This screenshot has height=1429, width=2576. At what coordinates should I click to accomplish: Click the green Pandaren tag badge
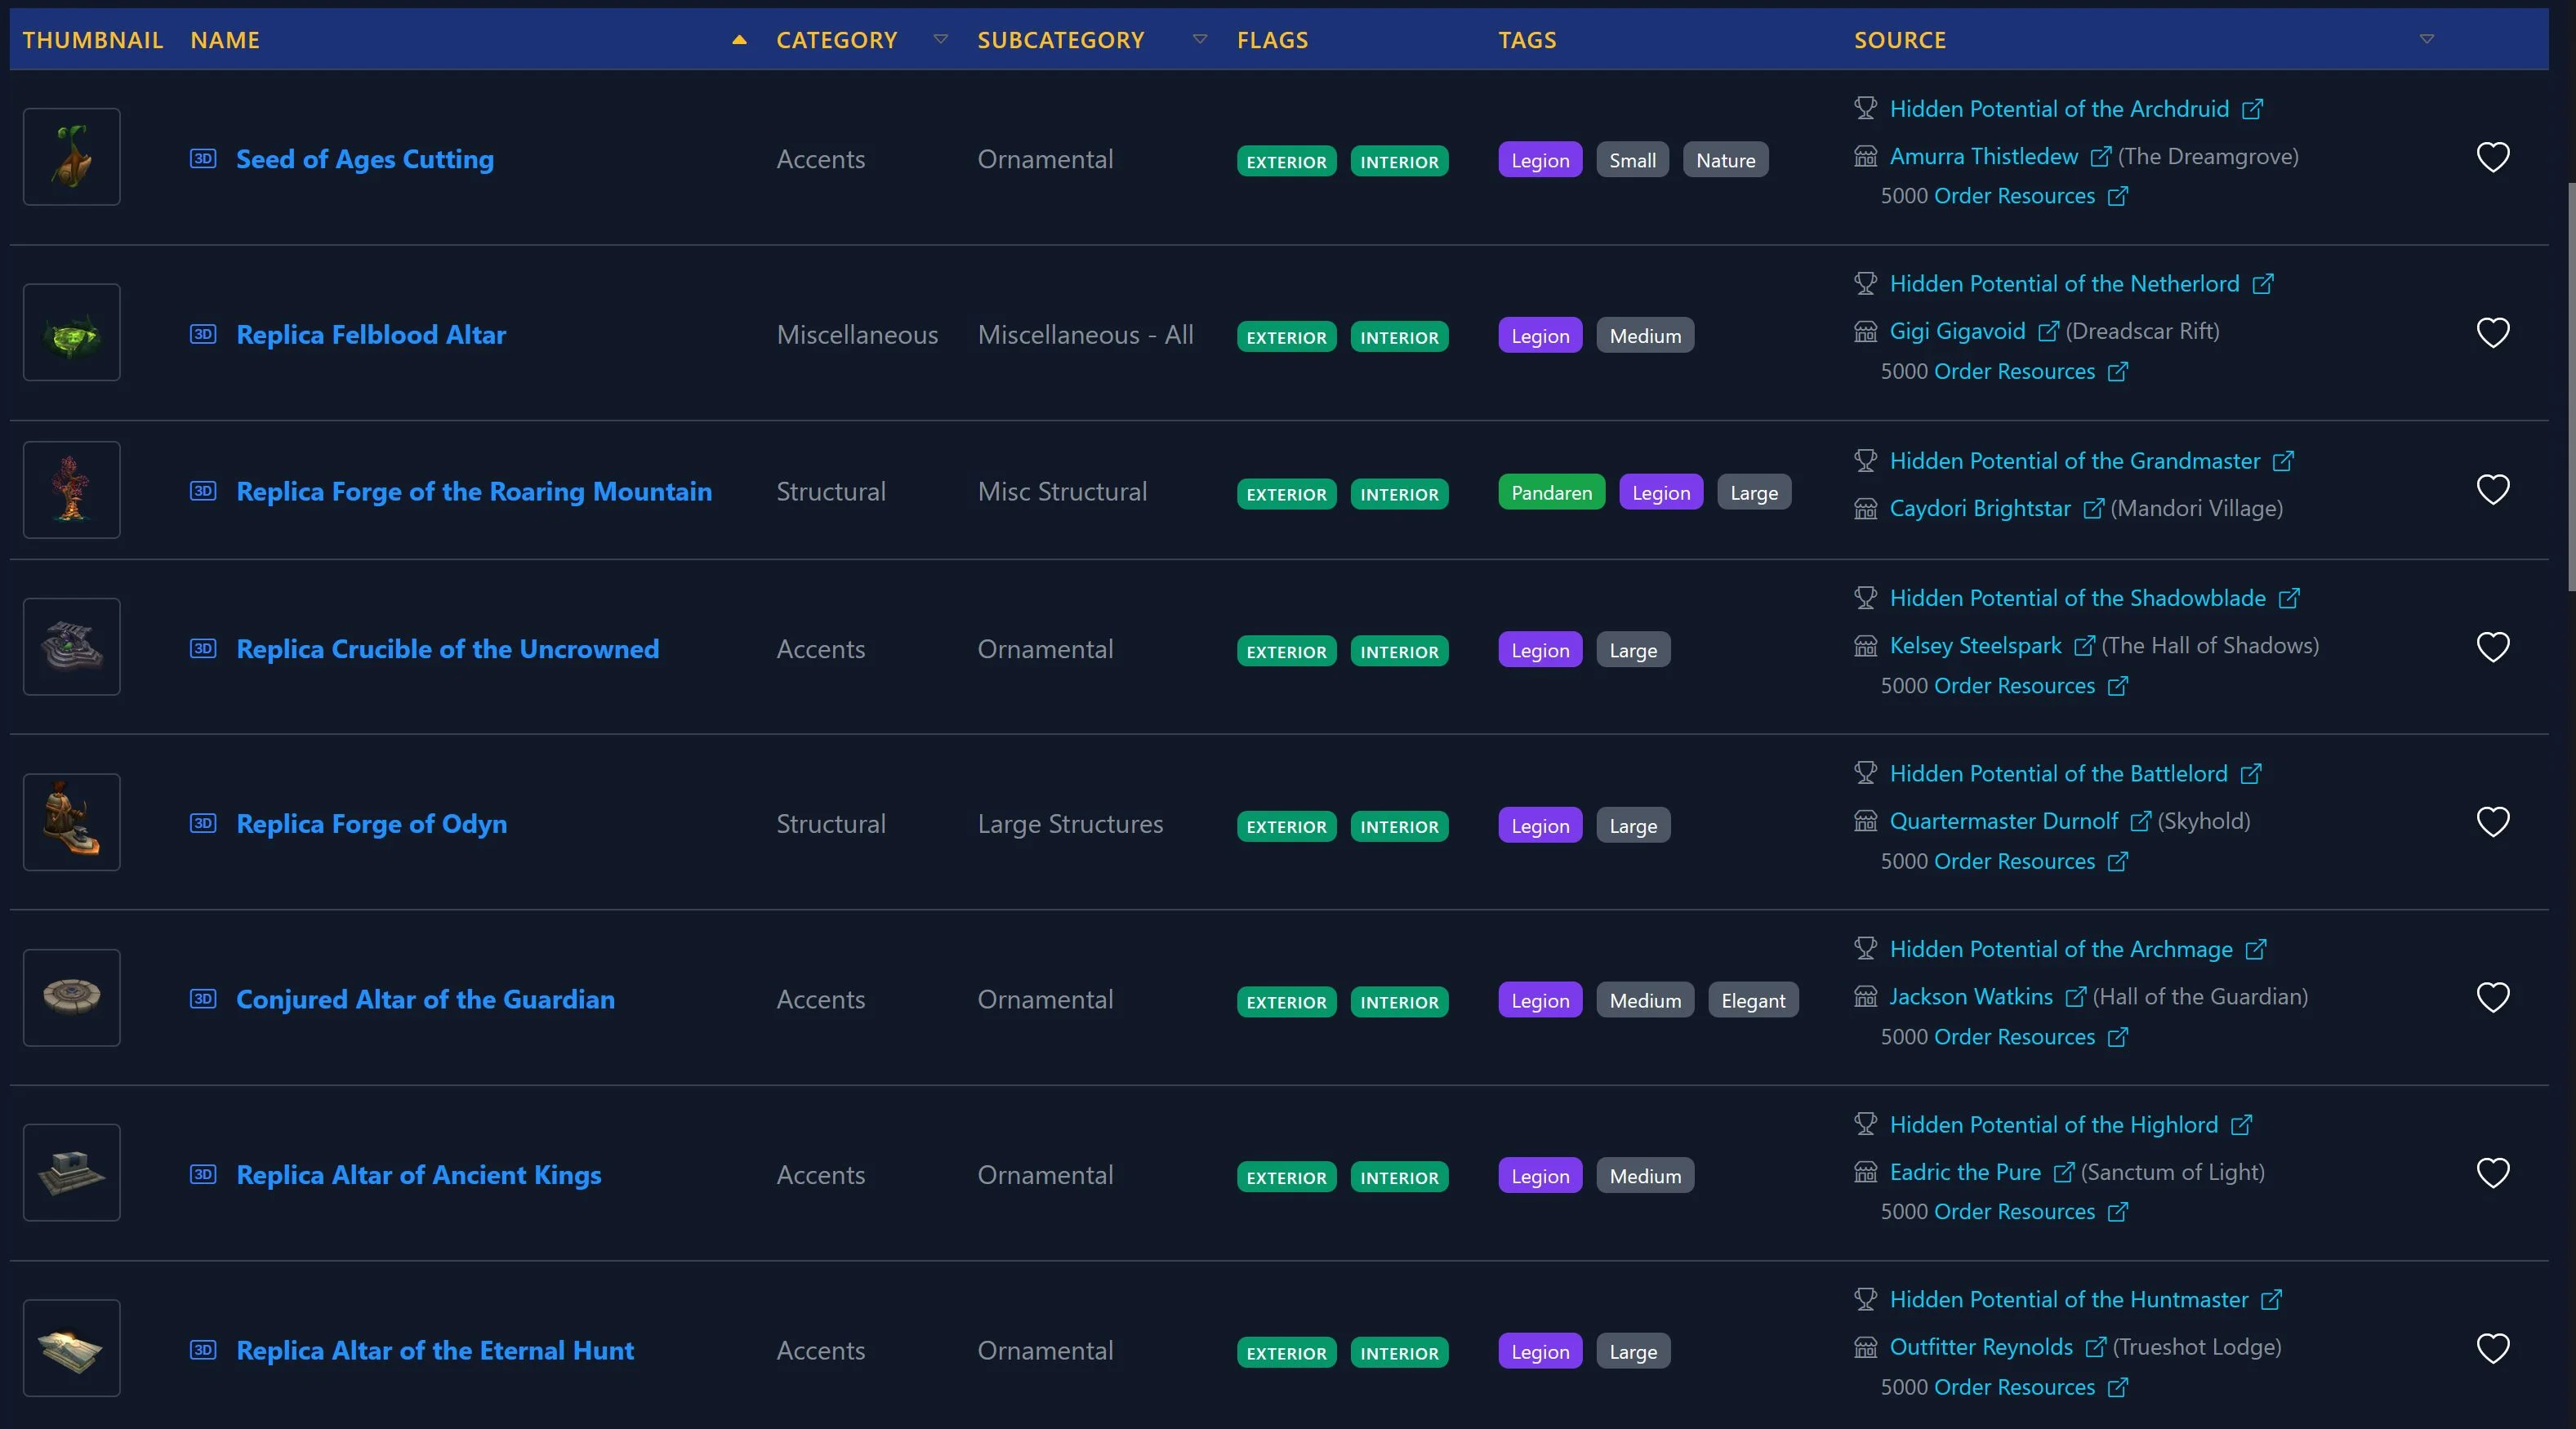tap(1551, 492)
